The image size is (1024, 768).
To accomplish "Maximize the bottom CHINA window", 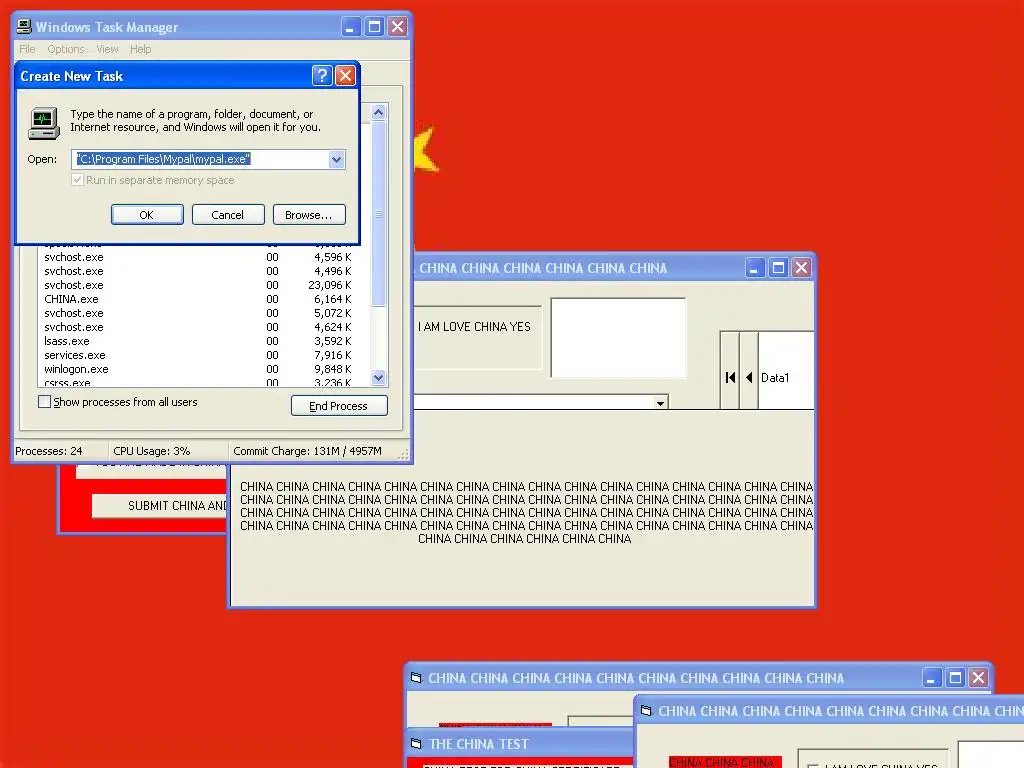I will coord(955,678).
